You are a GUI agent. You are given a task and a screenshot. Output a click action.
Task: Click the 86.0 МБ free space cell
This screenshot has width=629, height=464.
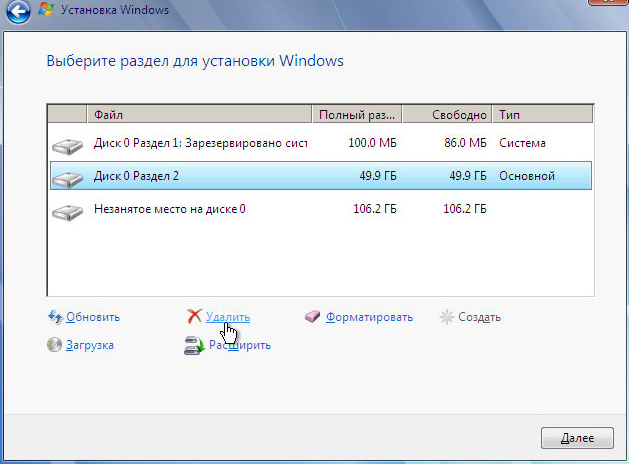click(465, 143)
